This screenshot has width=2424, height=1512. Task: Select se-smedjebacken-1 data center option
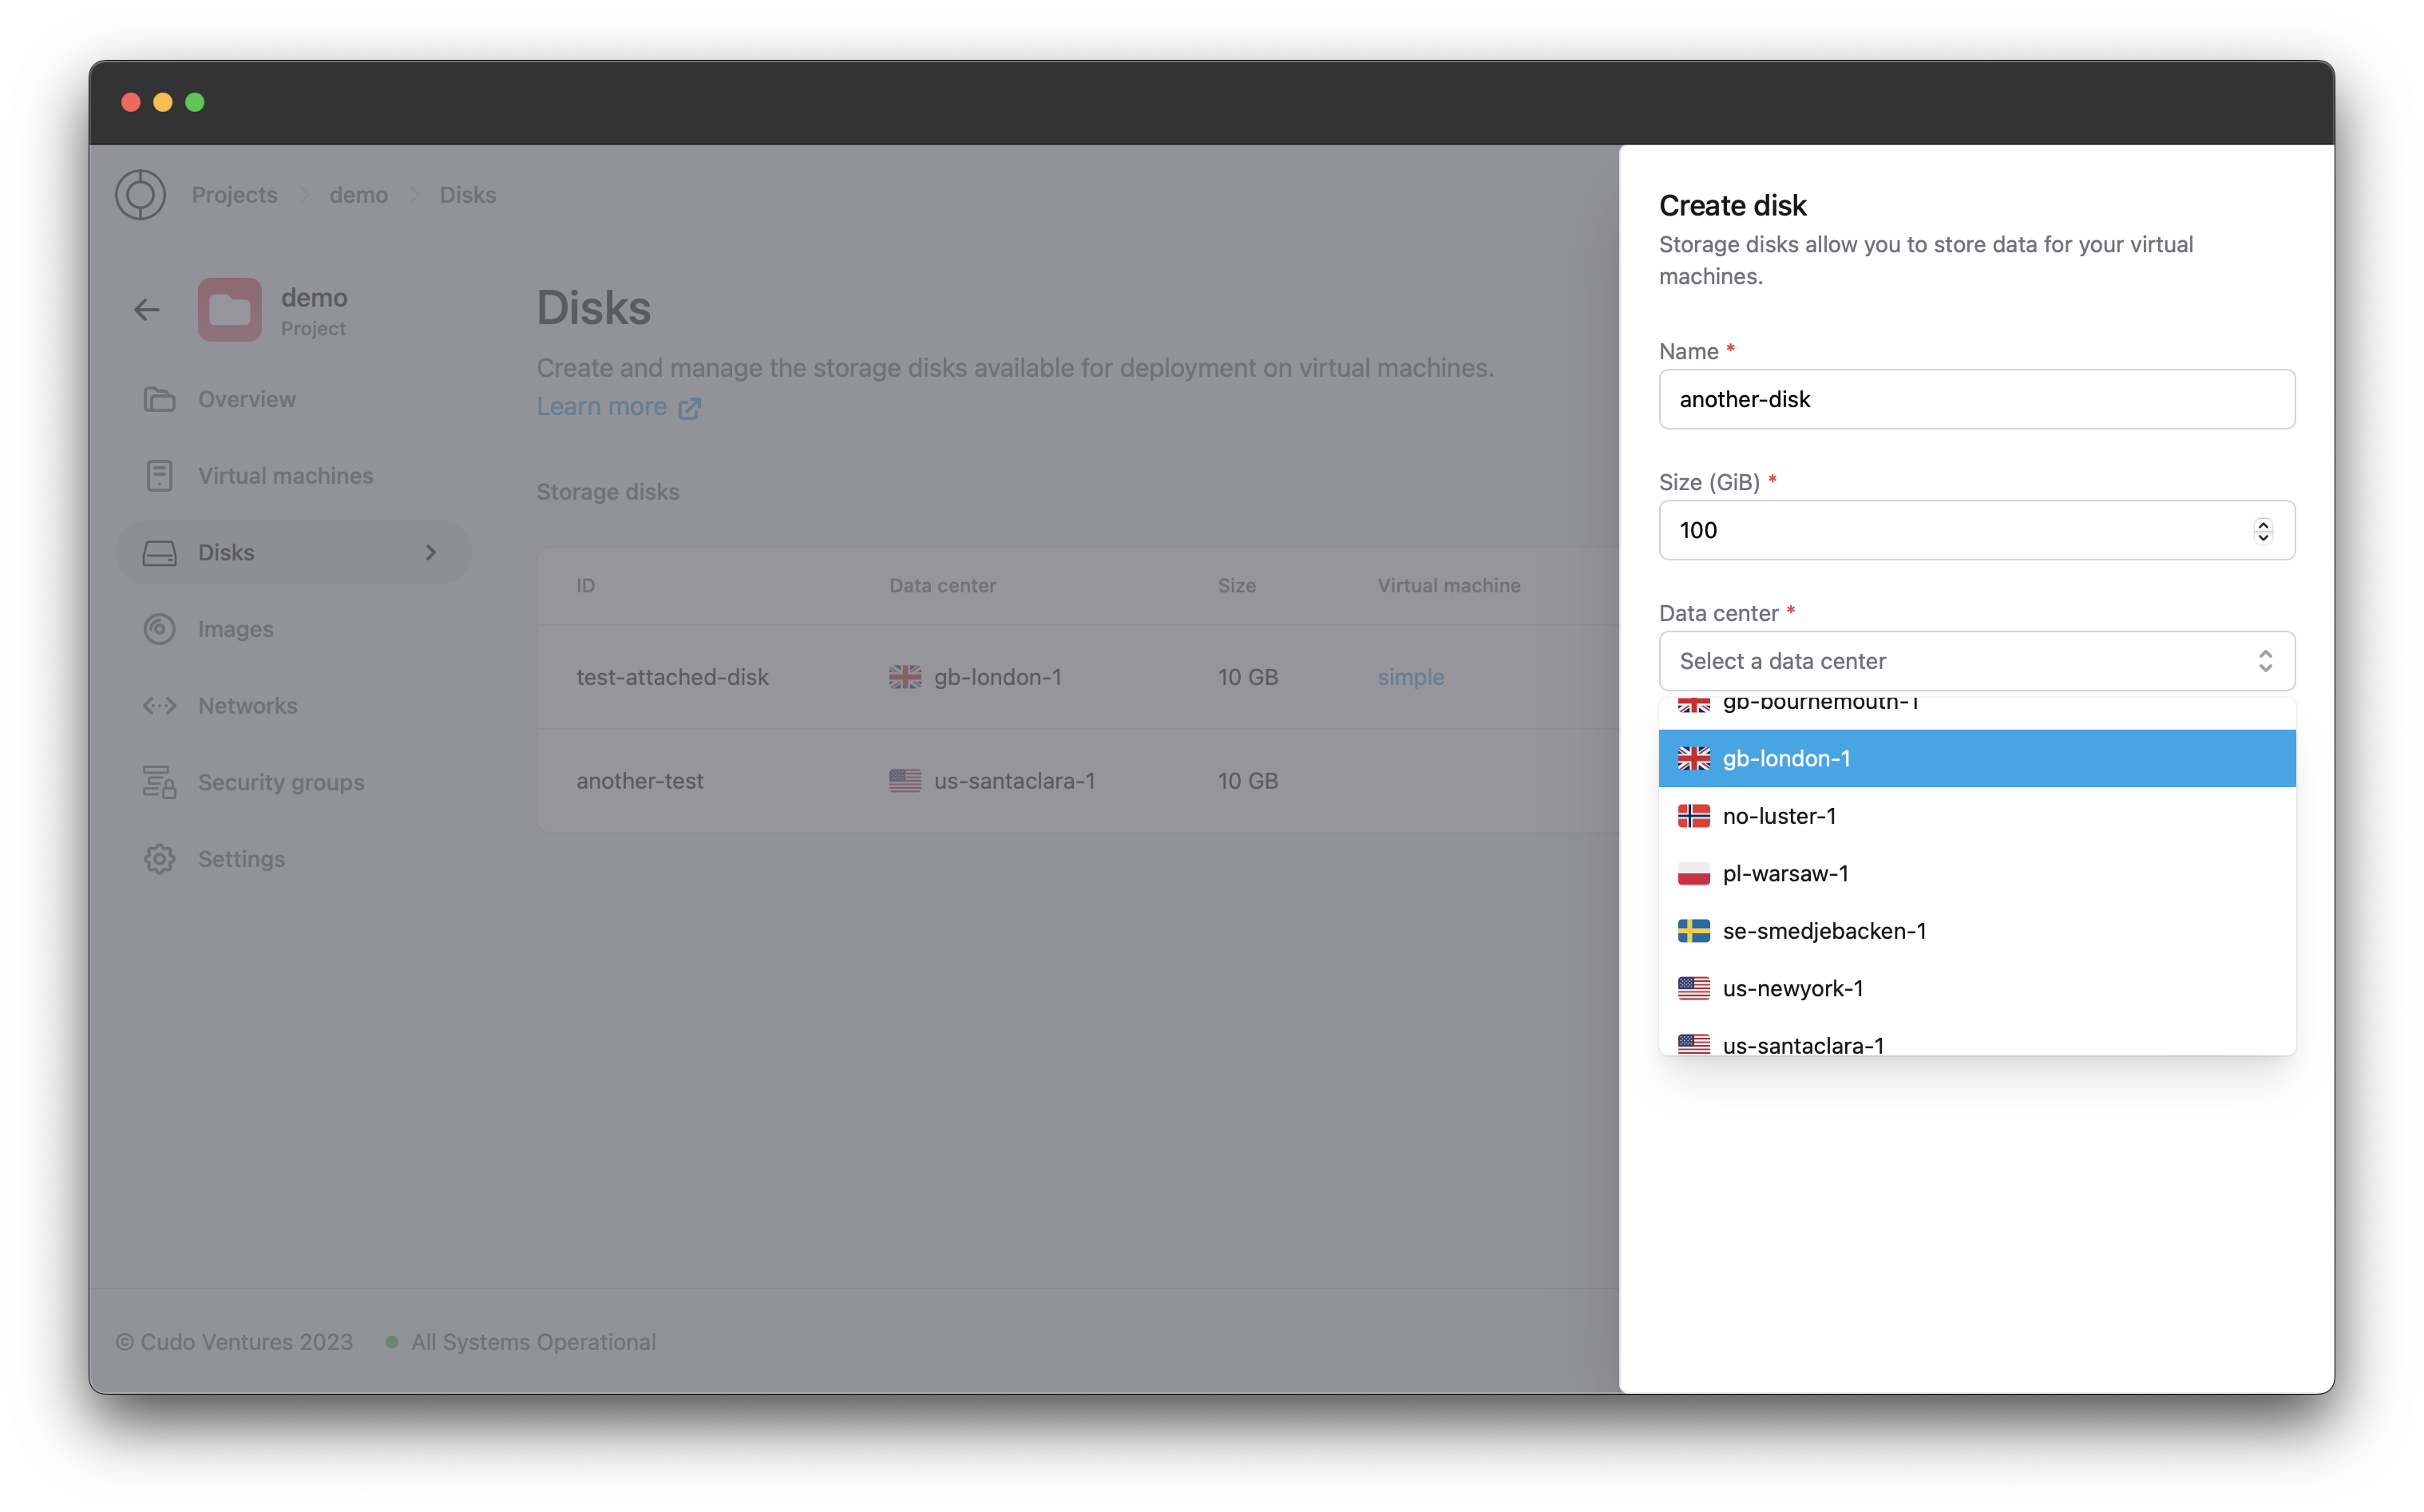coord(1974,930)
